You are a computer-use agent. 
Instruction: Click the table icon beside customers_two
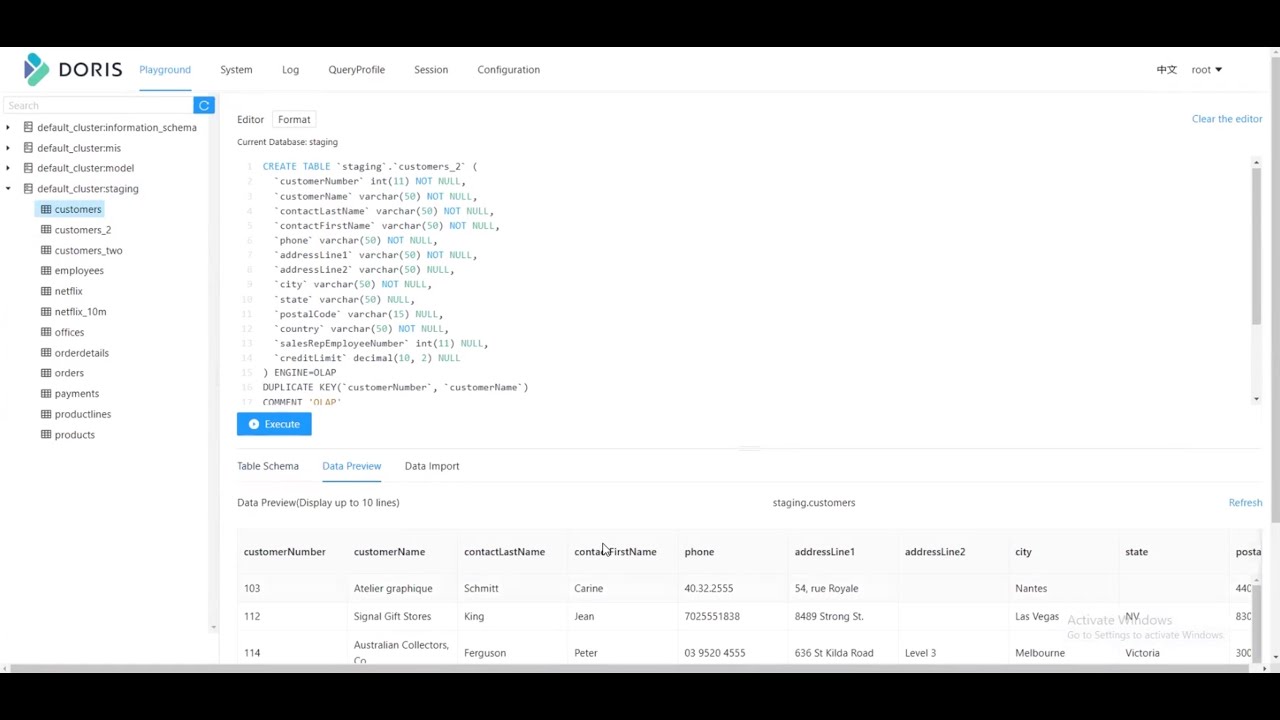coord(46,250)
